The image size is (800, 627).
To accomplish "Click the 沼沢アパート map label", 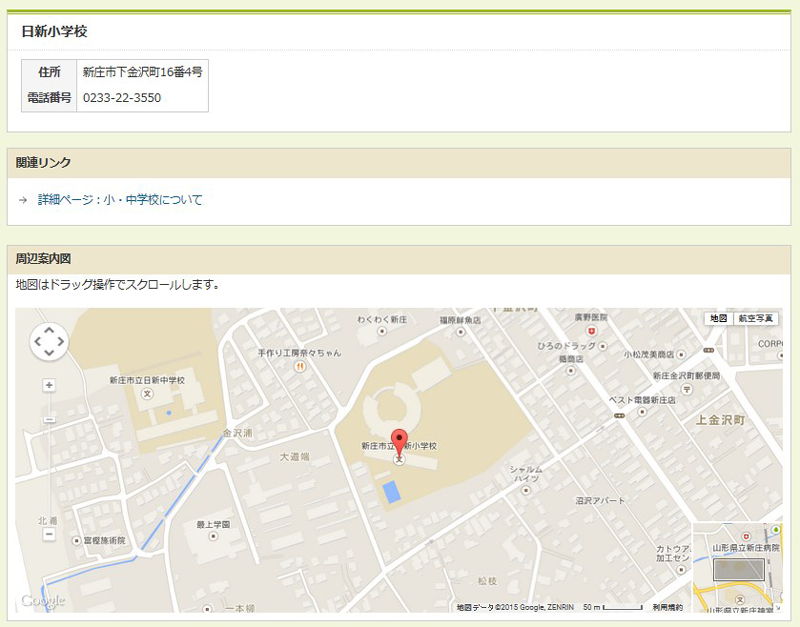I will (600, 500).
